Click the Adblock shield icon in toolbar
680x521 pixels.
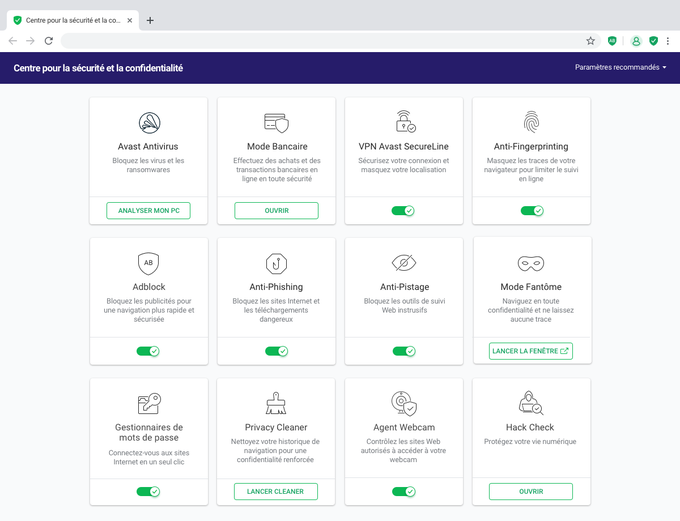(x=612, y=41)
